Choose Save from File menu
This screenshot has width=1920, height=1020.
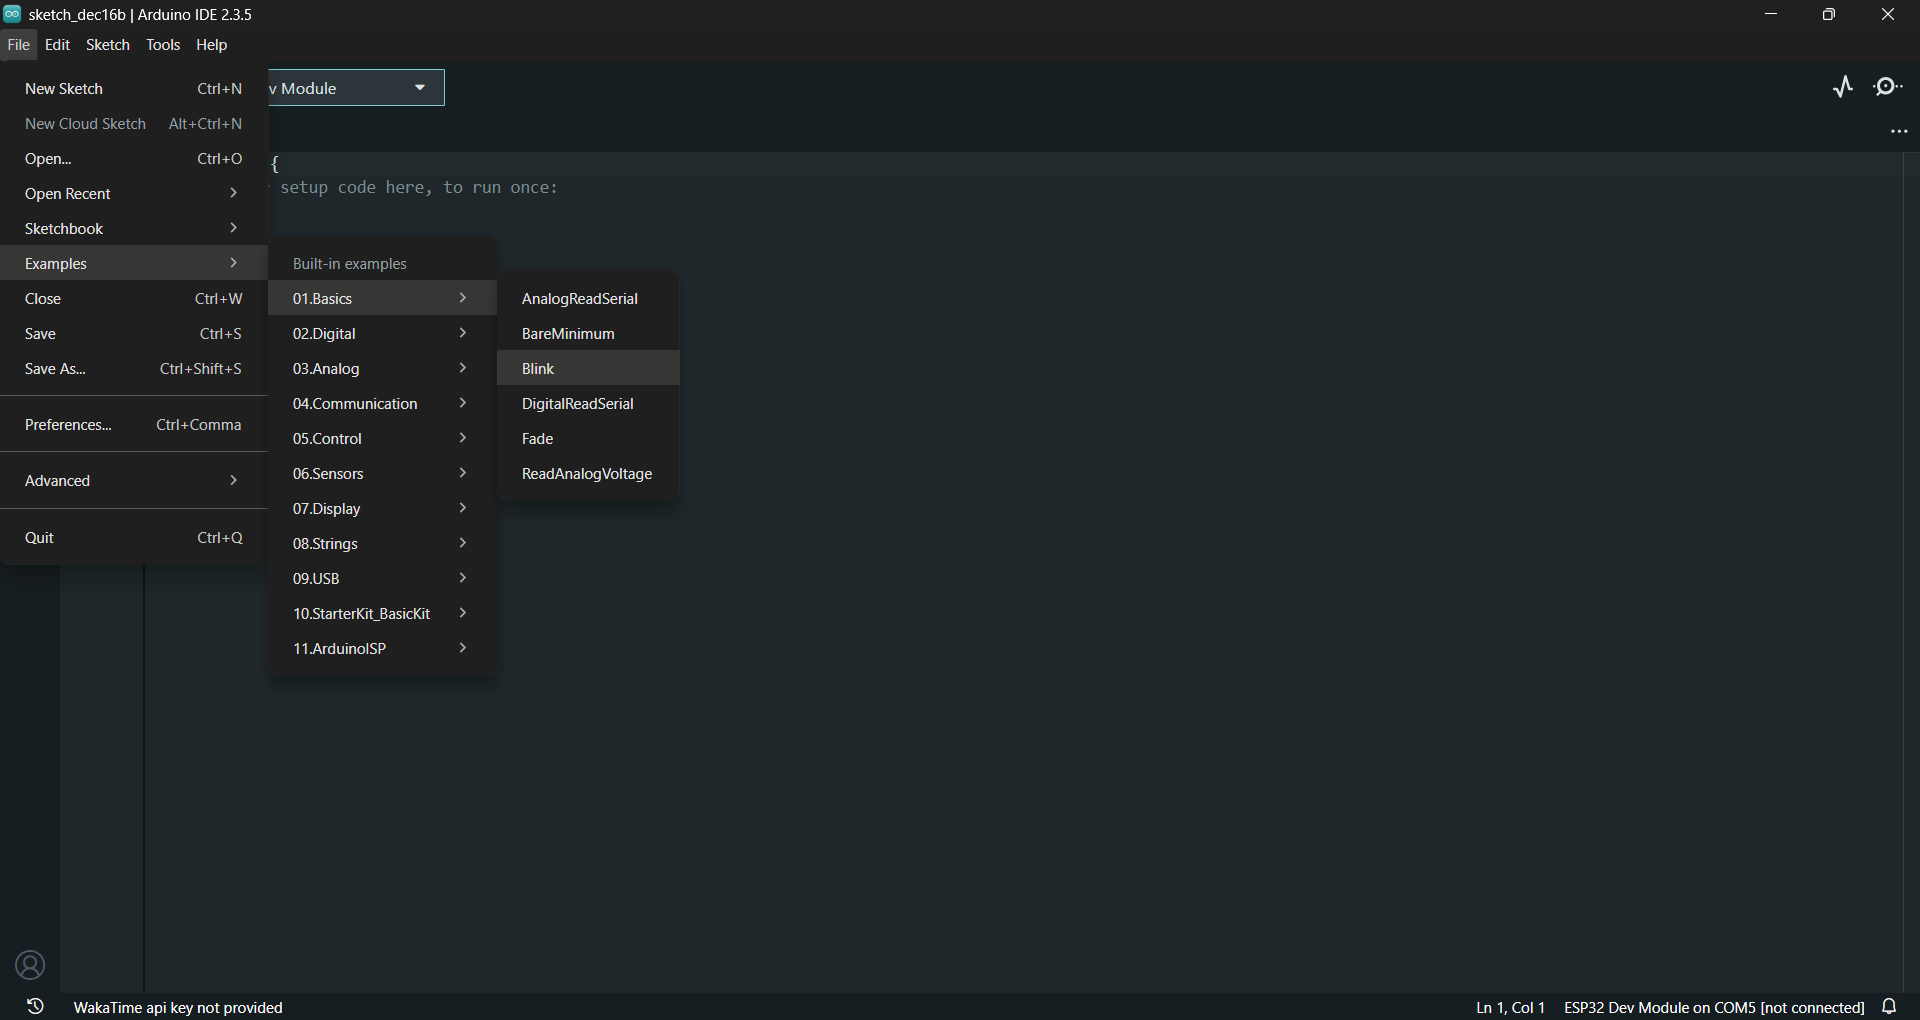point(134,334)
